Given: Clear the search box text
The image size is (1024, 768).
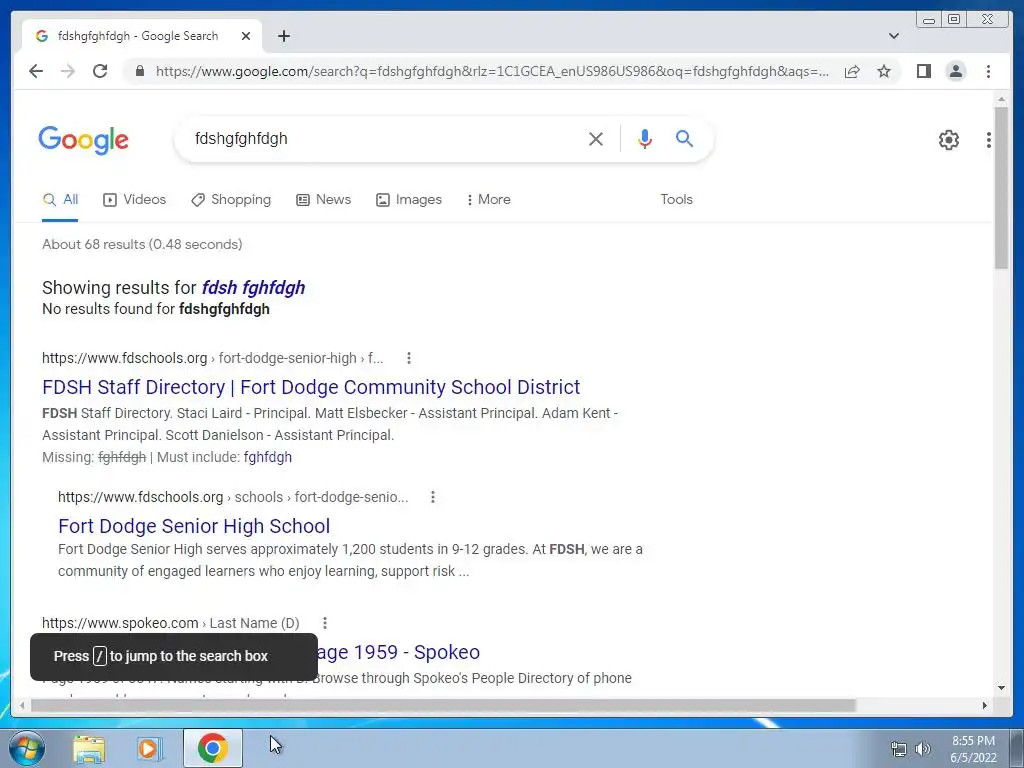Looking at the screenshot, I should (x=596, y=138).
